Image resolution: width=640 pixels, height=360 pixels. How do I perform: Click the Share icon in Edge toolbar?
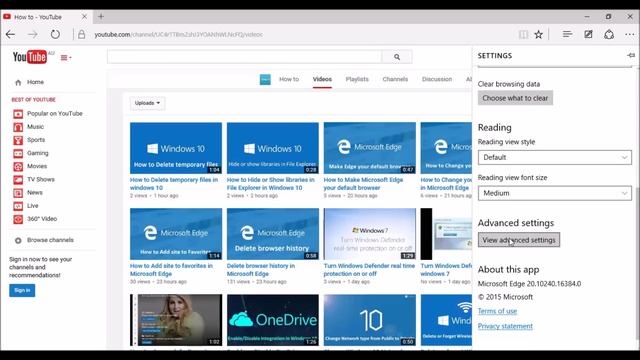[609, 35]
